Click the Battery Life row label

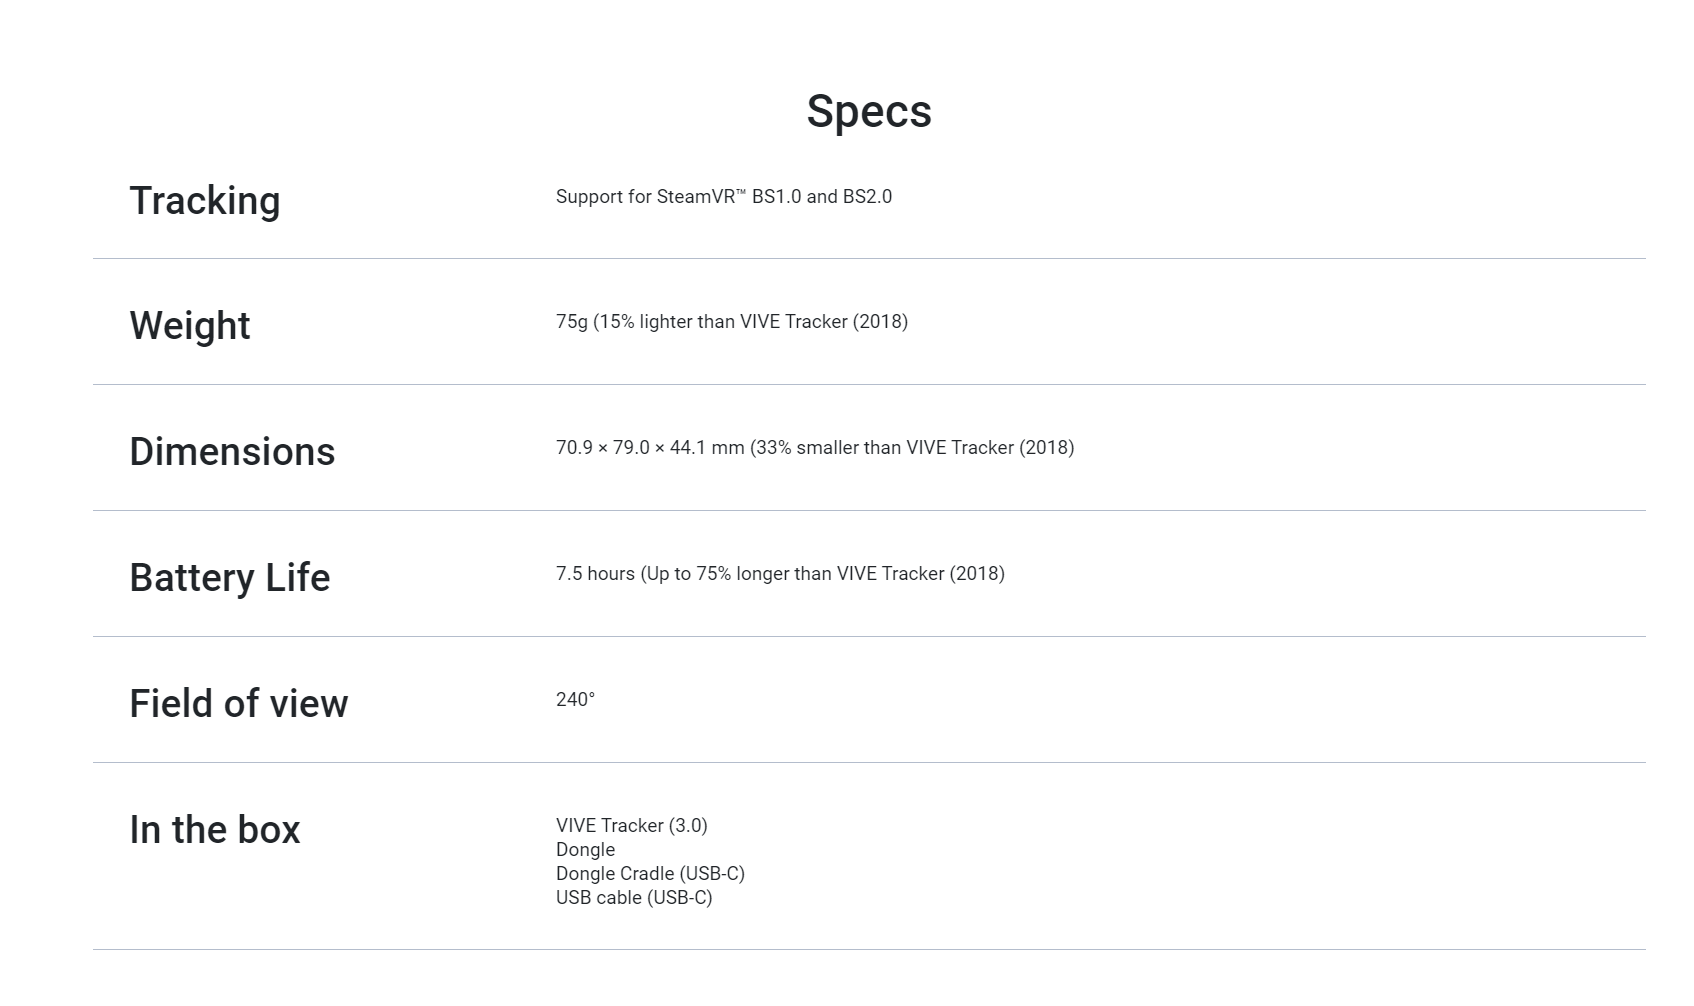[x=230, y=578]
